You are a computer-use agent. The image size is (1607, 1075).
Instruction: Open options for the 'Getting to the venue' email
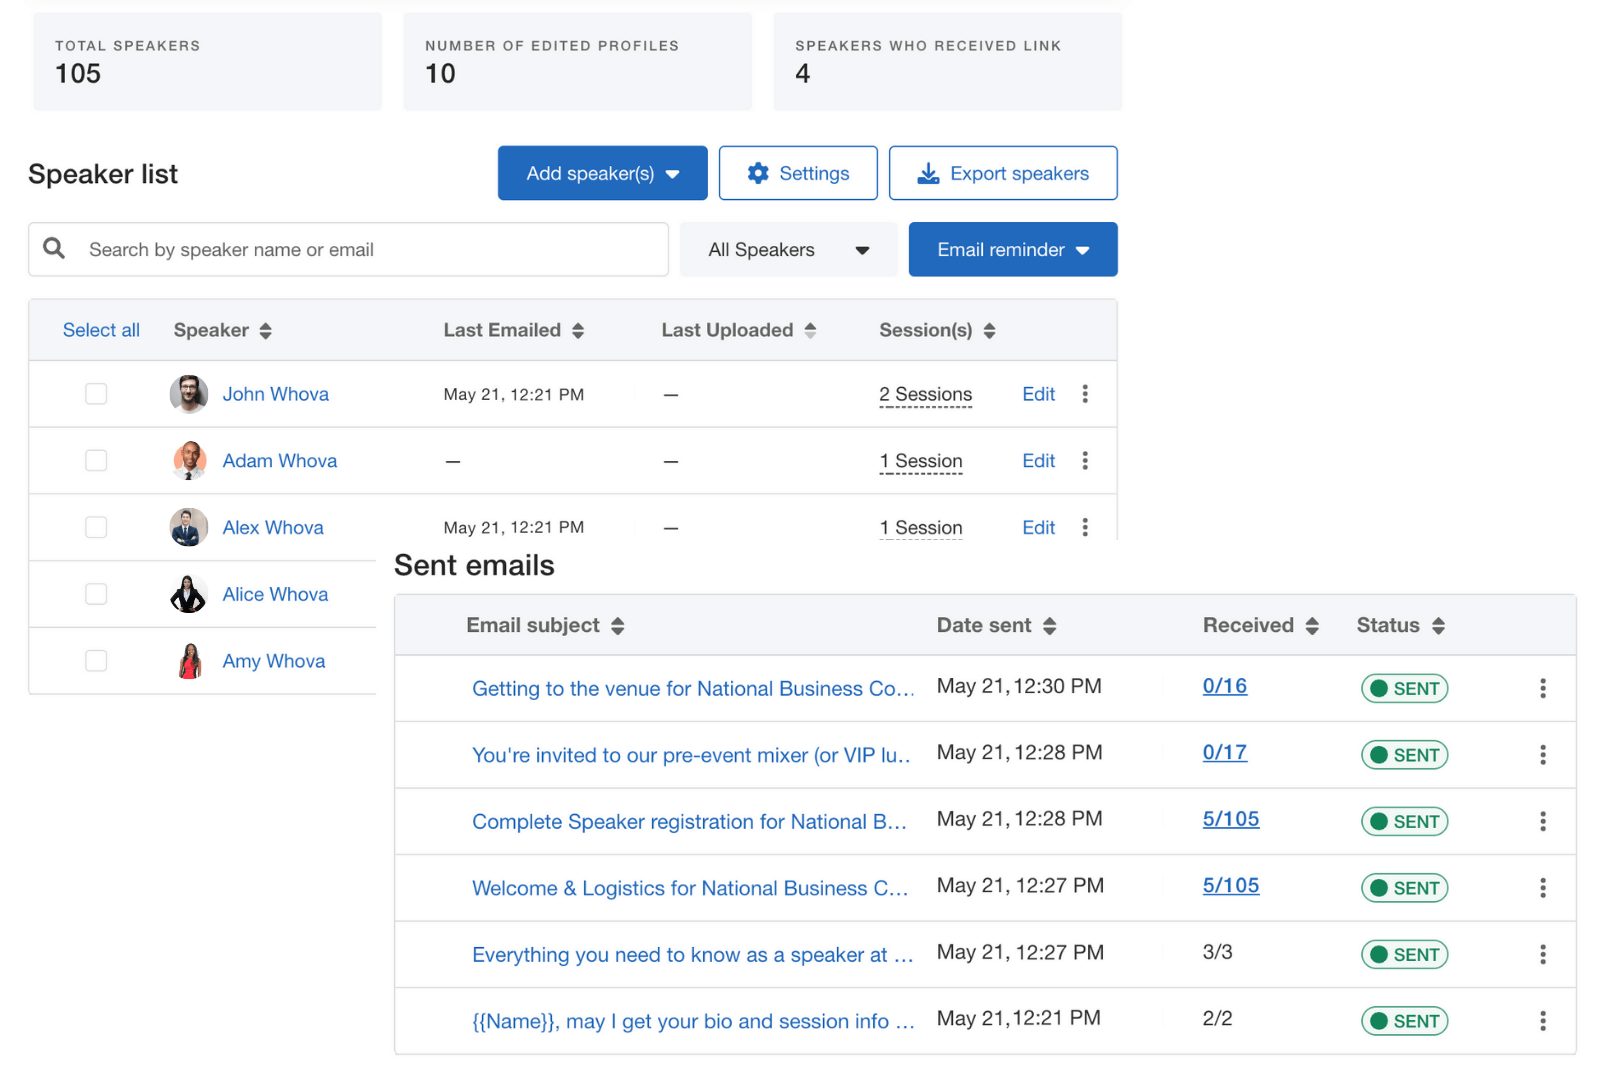point(1542,688)
